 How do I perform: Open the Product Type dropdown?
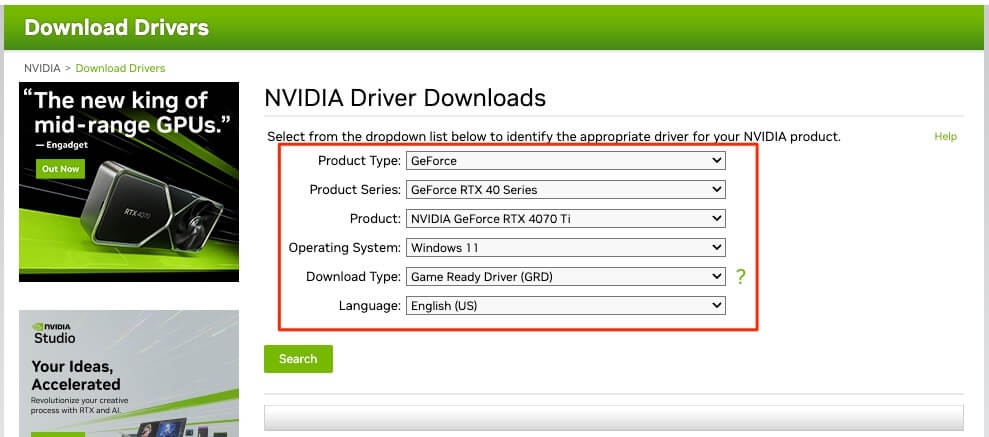coord(566,161)
